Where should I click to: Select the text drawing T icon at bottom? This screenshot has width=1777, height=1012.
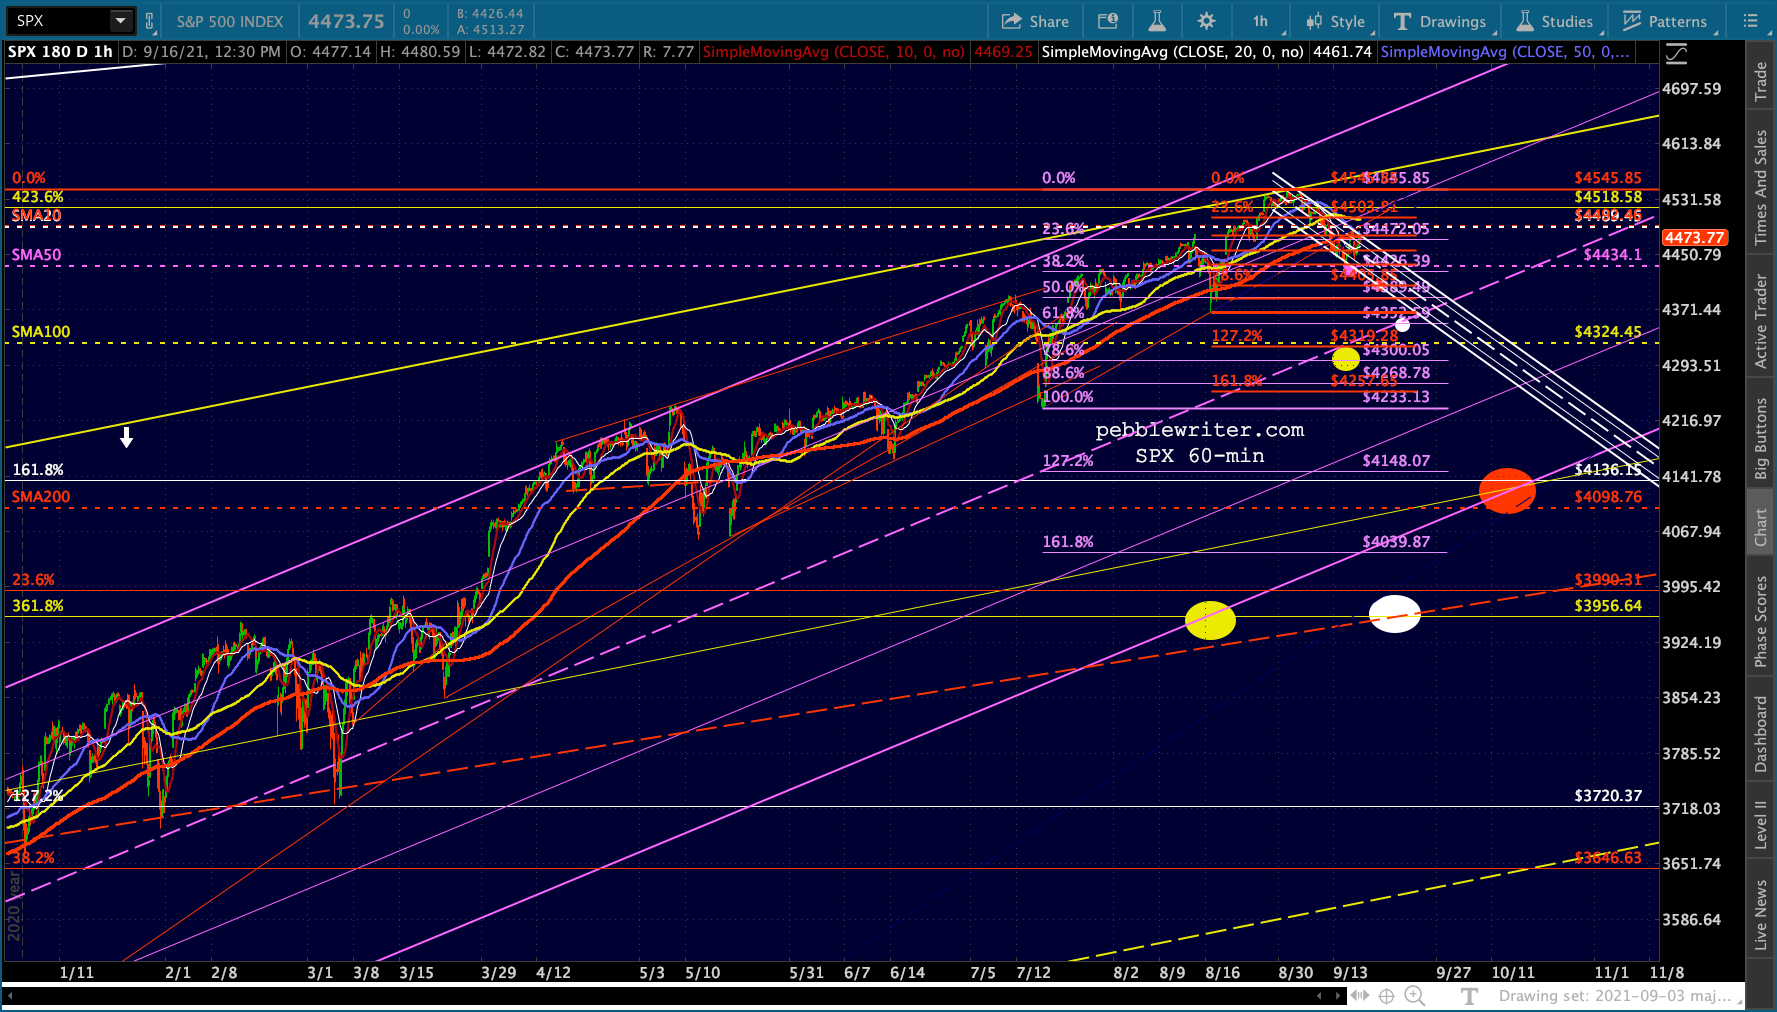[x=1469, y=996]
